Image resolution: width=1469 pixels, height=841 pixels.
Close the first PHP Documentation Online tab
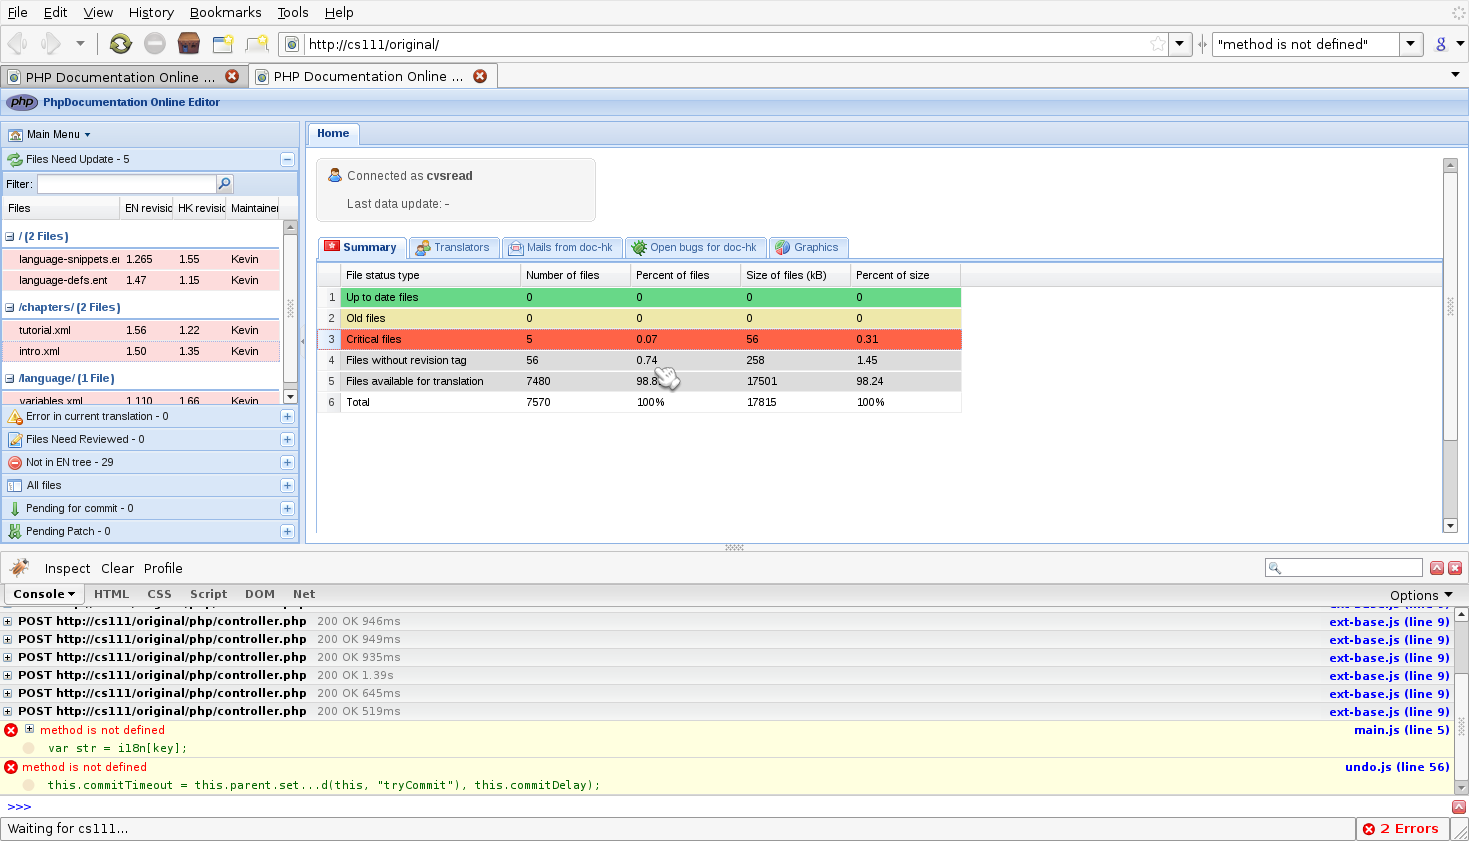click(232, 76)
